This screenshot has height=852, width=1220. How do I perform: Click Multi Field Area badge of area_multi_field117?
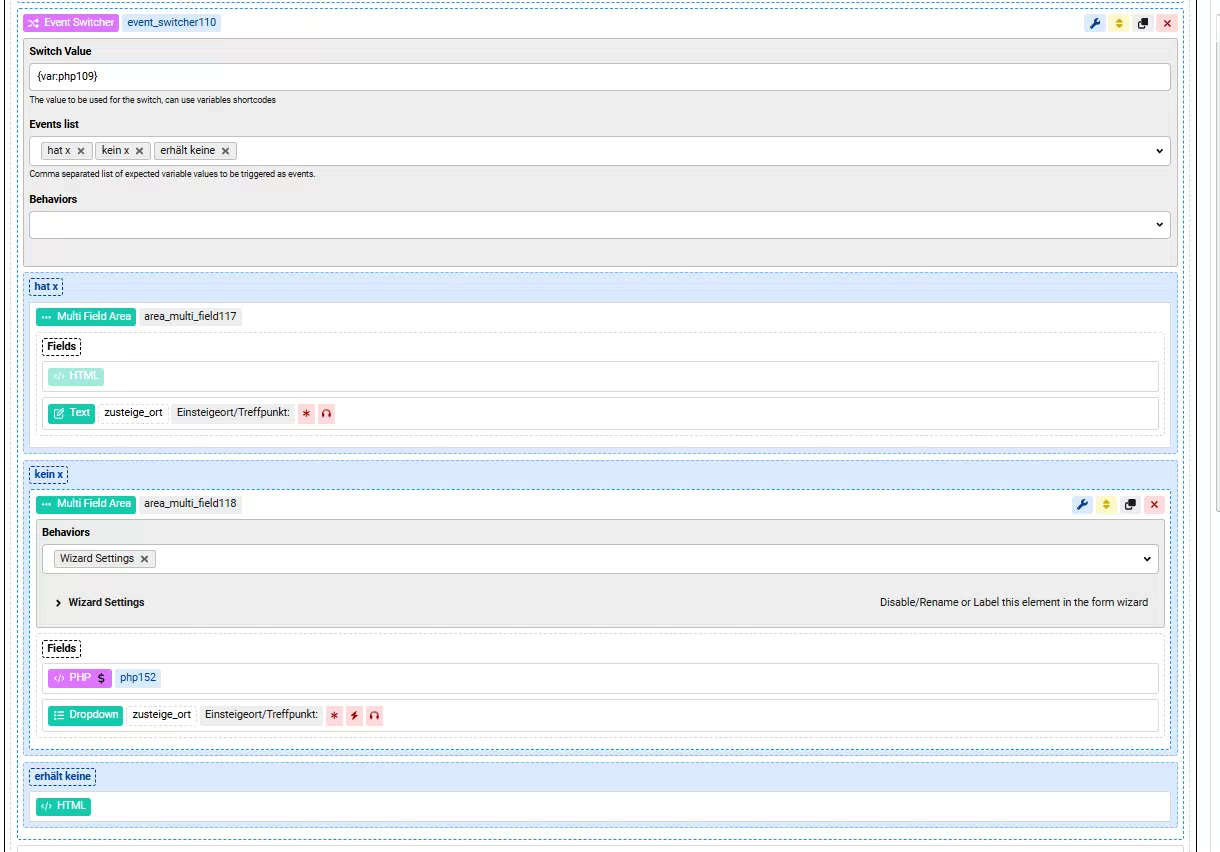pyautogui.click(x=86, y=316)
